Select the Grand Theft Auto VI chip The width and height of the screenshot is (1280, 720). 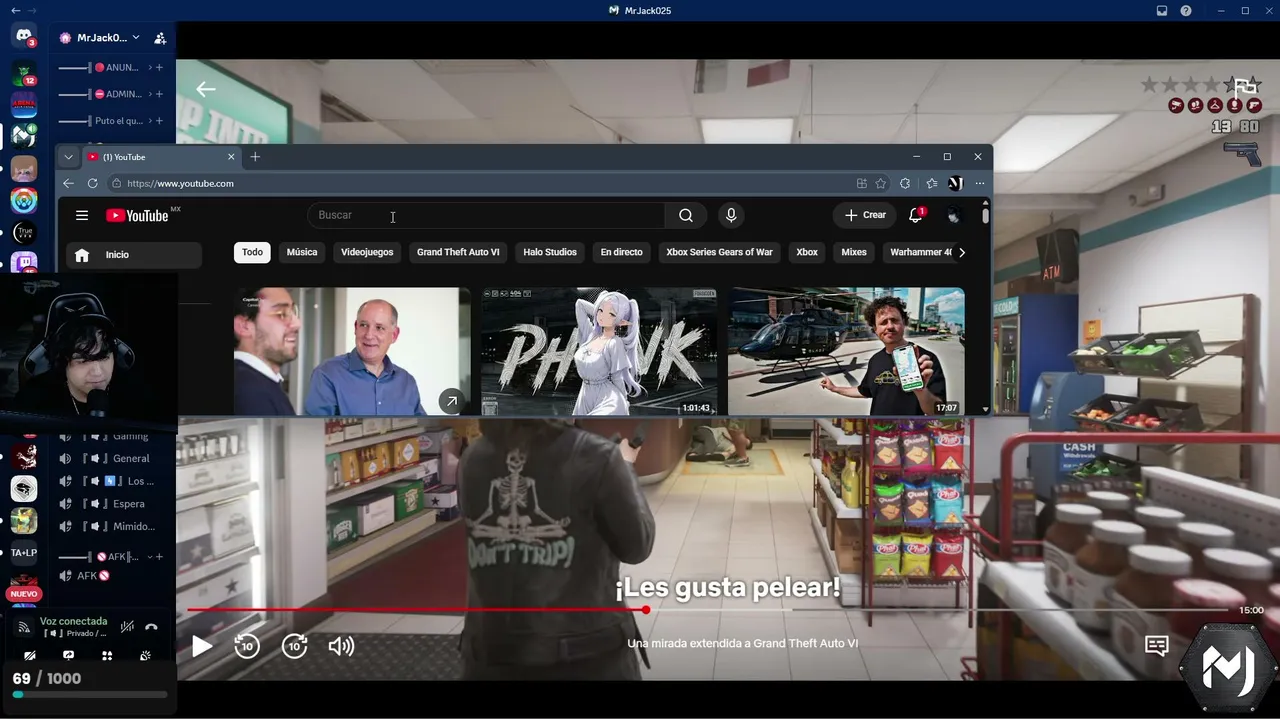458,252
